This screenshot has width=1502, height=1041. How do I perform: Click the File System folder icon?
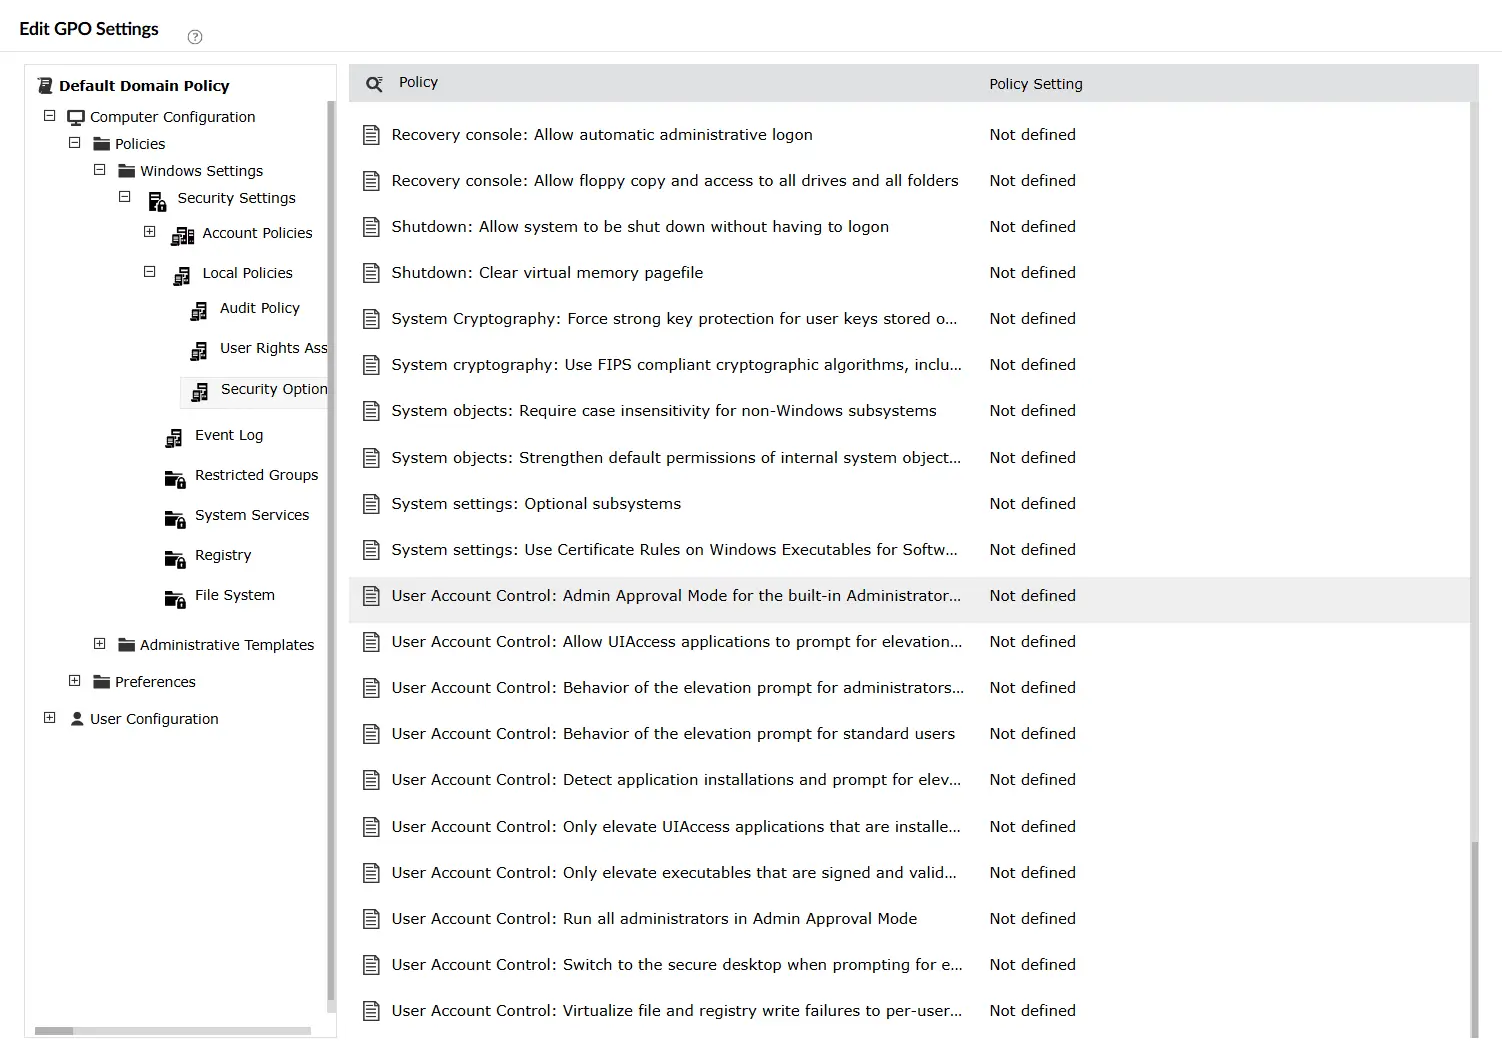point(175,599)
